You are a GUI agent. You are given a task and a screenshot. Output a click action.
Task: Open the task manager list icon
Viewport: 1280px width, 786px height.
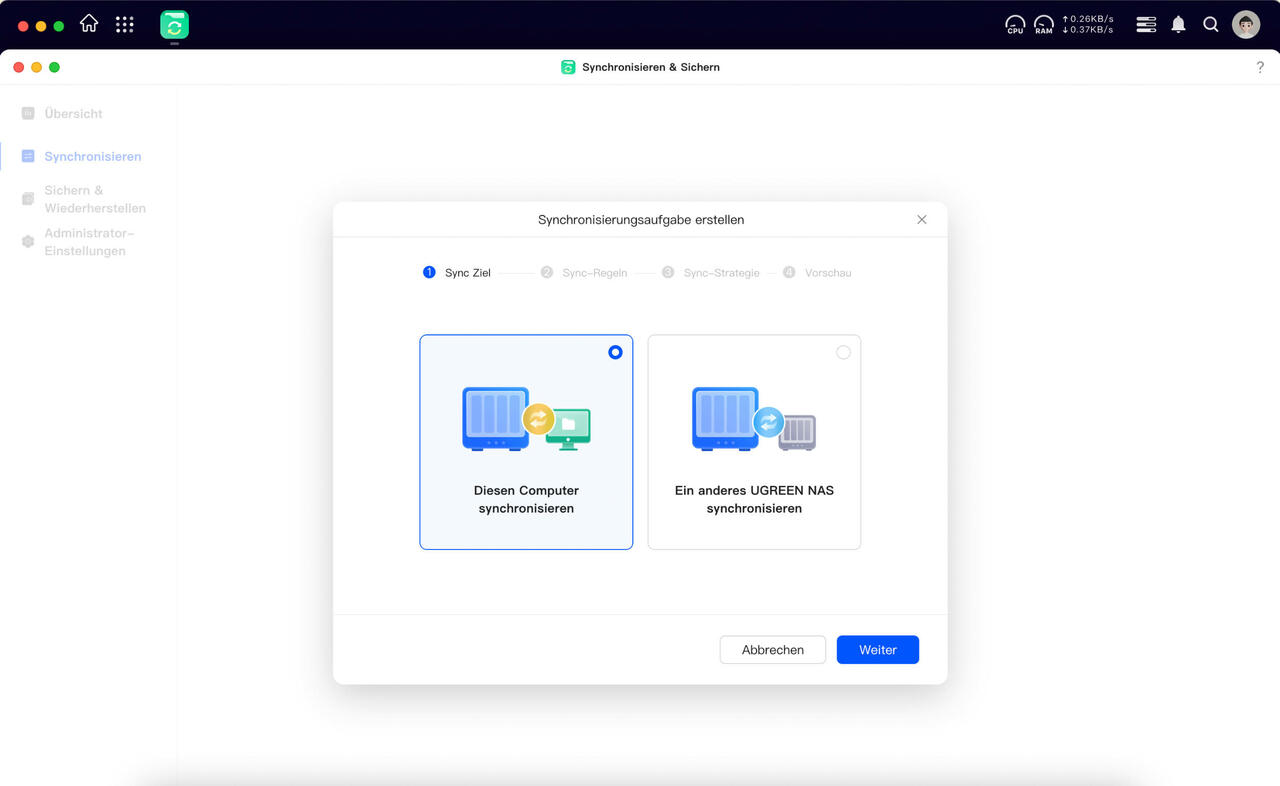tap(1147, 24)
